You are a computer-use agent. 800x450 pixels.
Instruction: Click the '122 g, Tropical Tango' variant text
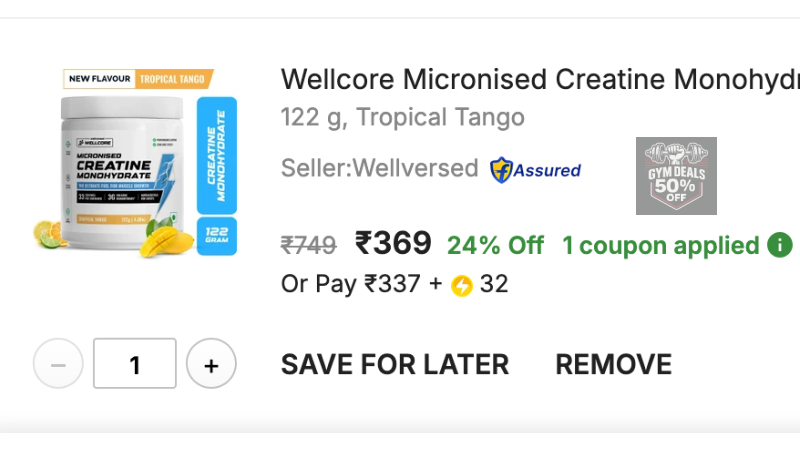pyautogui.click(x=402, y=117)
